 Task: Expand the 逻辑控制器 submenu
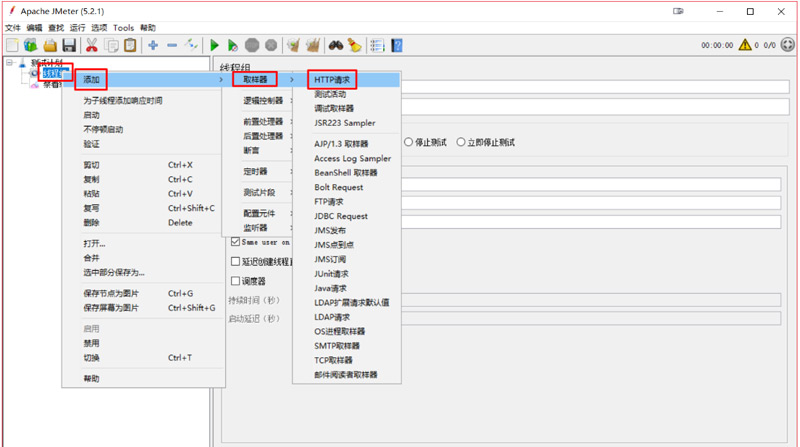(263, 101)
